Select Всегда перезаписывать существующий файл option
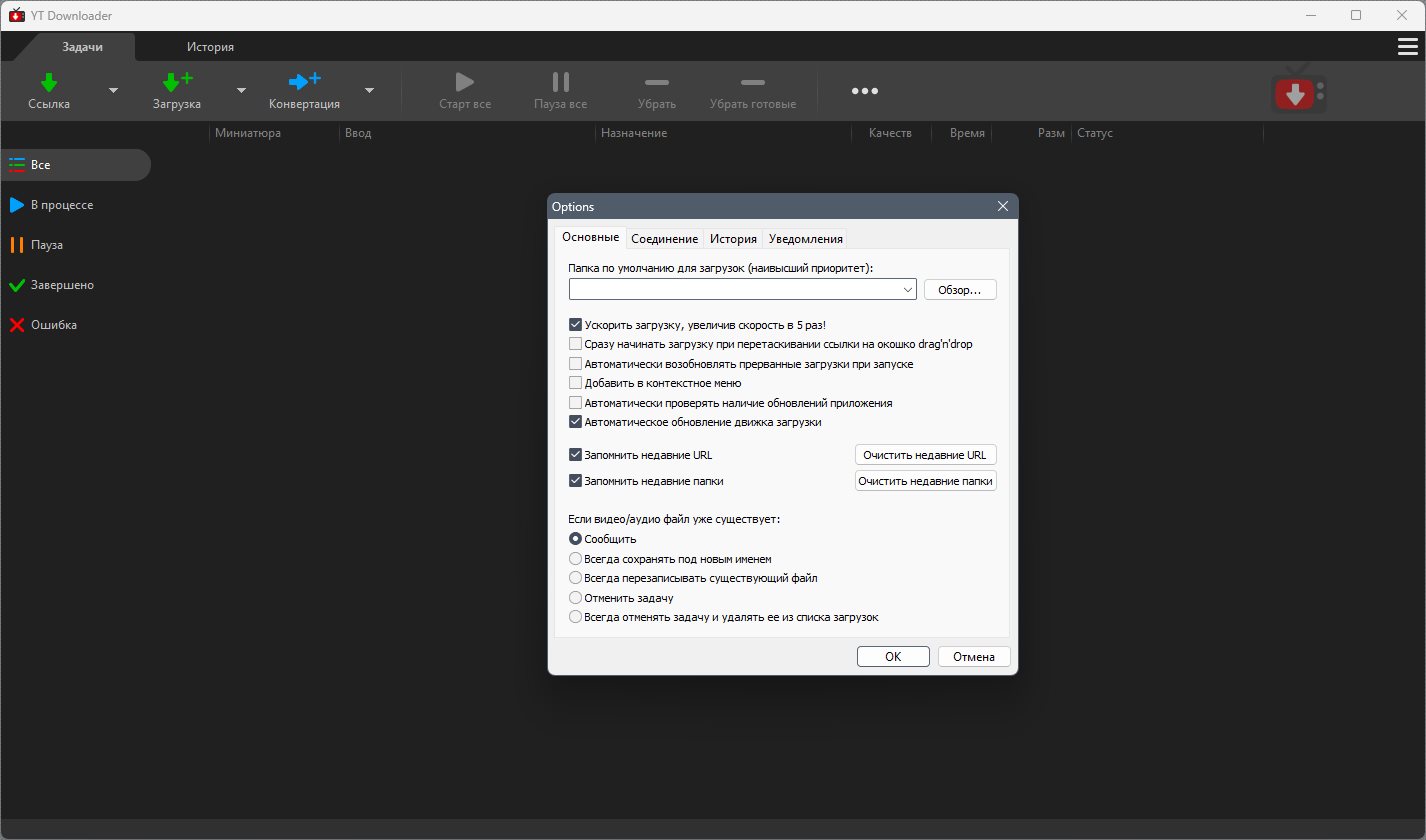This screenshot has height=840, width=1426. [x=575, y=578]
